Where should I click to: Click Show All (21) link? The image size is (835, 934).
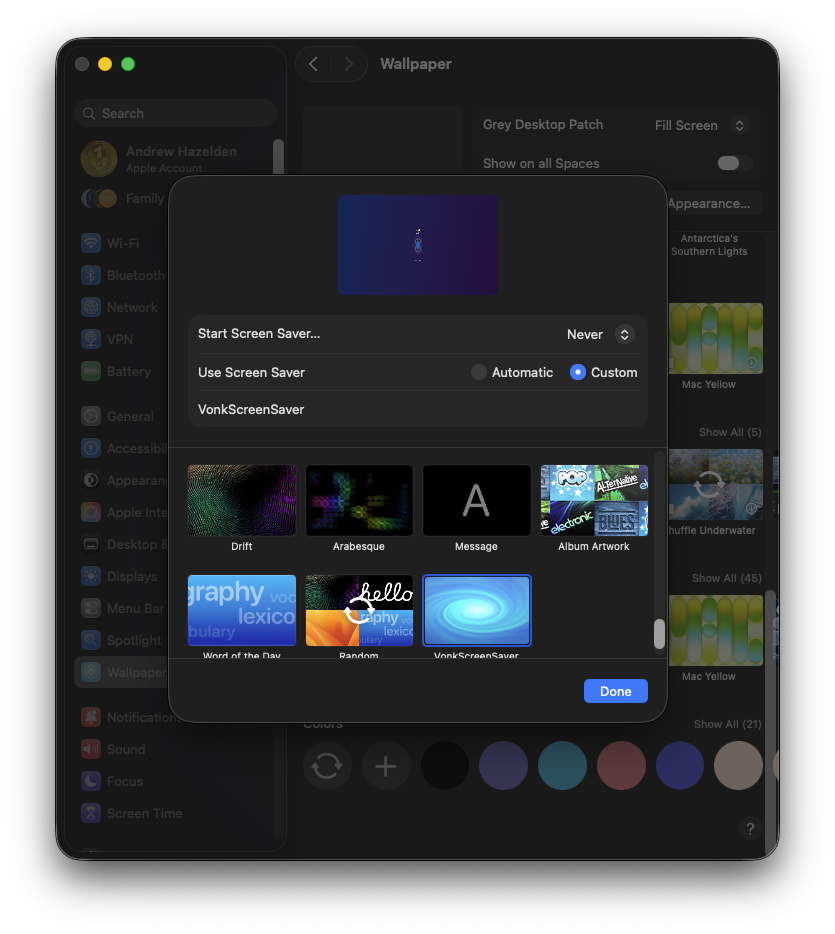pyautogui.click(x=727, y=724)
